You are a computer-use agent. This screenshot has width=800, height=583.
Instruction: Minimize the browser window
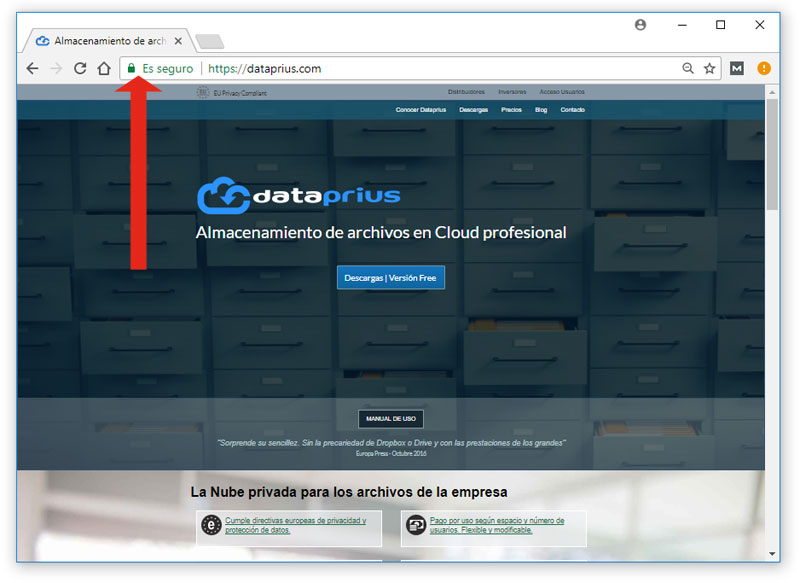682,25
